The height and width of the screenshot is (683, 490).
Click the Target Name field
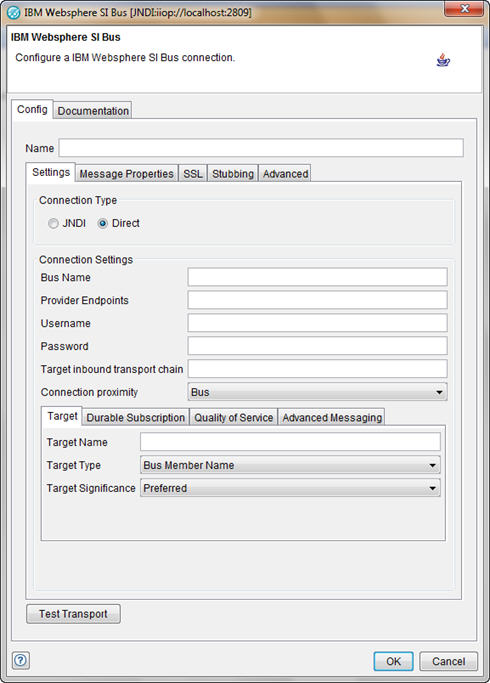(290, 442)
